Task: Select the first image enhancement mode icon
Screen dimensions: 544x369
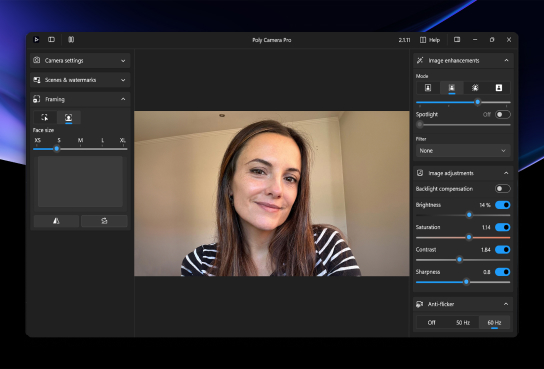Action: (x=428, y=88)
